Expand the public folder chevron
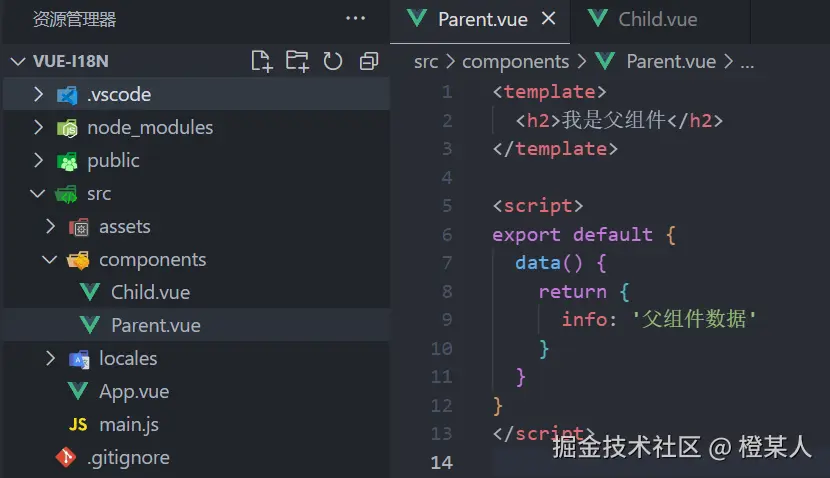 pyautogui.click(x=38, y=160)
